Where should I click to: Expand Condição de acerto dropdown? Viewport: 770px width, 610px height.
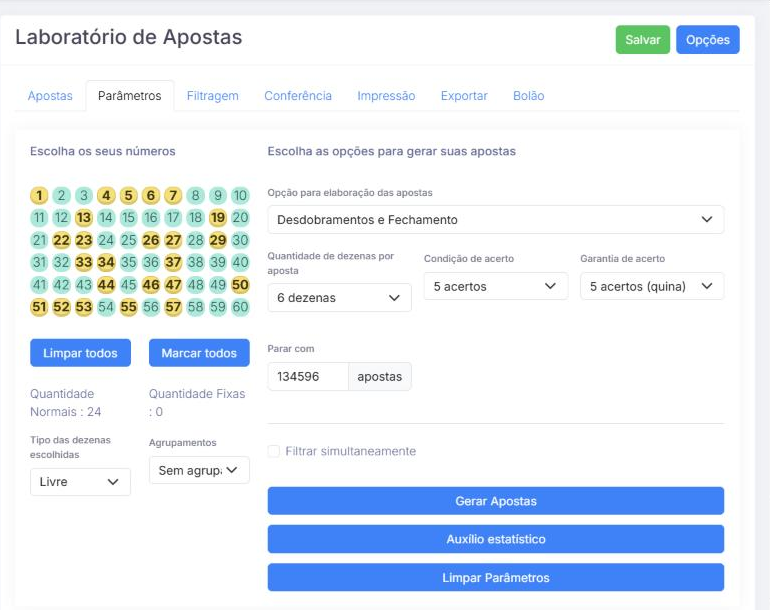pyautogui.click(x=496, y=286)
